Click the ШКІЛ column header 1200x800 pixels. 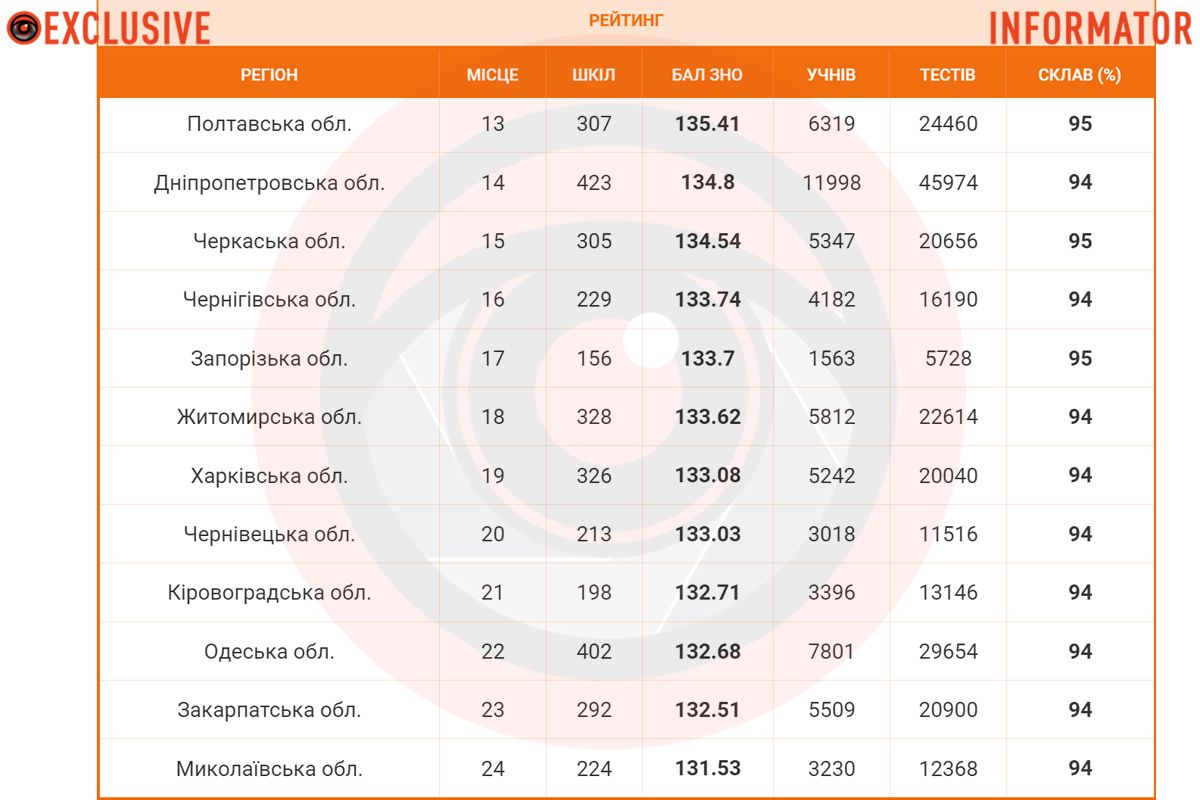coord(593,75)
